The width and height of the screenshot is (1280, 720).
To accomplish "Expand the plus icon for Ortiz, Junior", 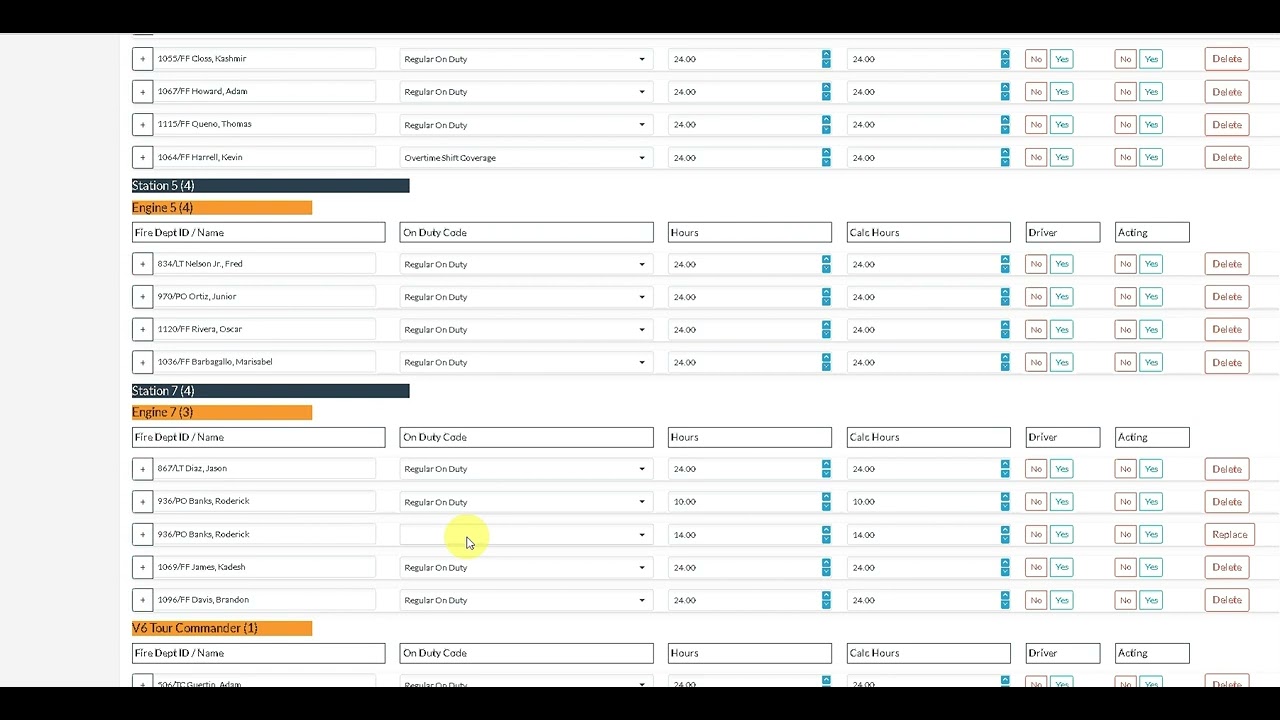I will pos(142,297).
